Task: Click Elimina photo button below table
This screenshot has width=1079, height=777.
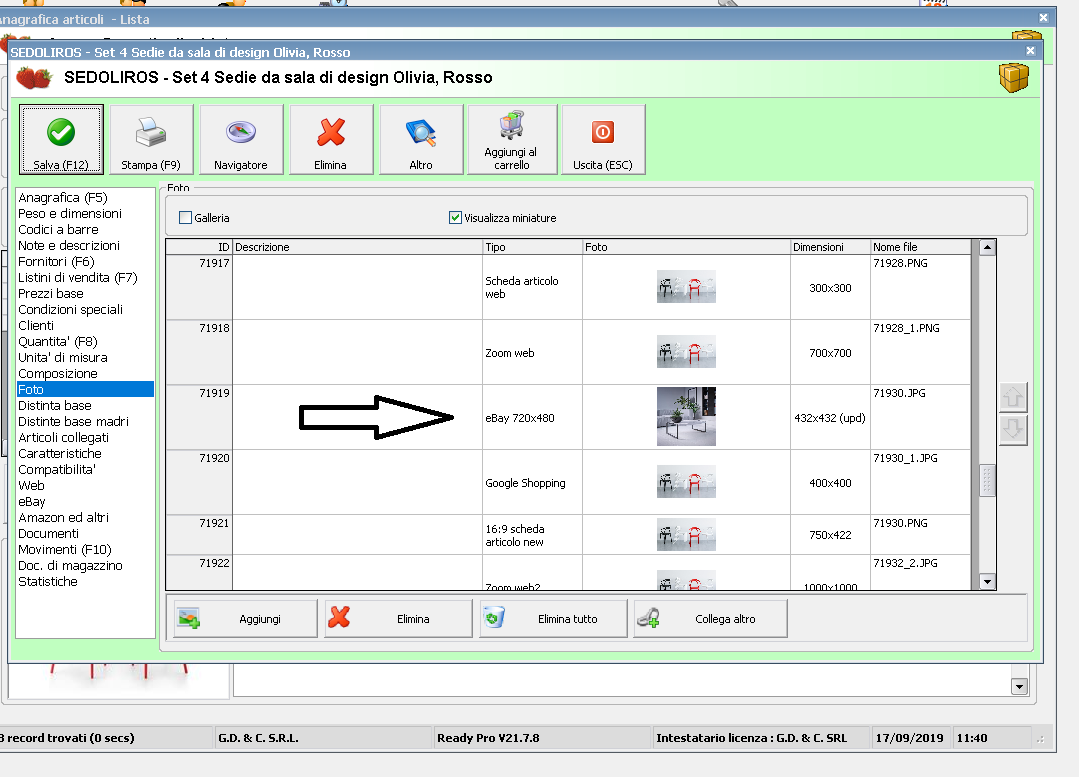Action: tap(398, 619)
